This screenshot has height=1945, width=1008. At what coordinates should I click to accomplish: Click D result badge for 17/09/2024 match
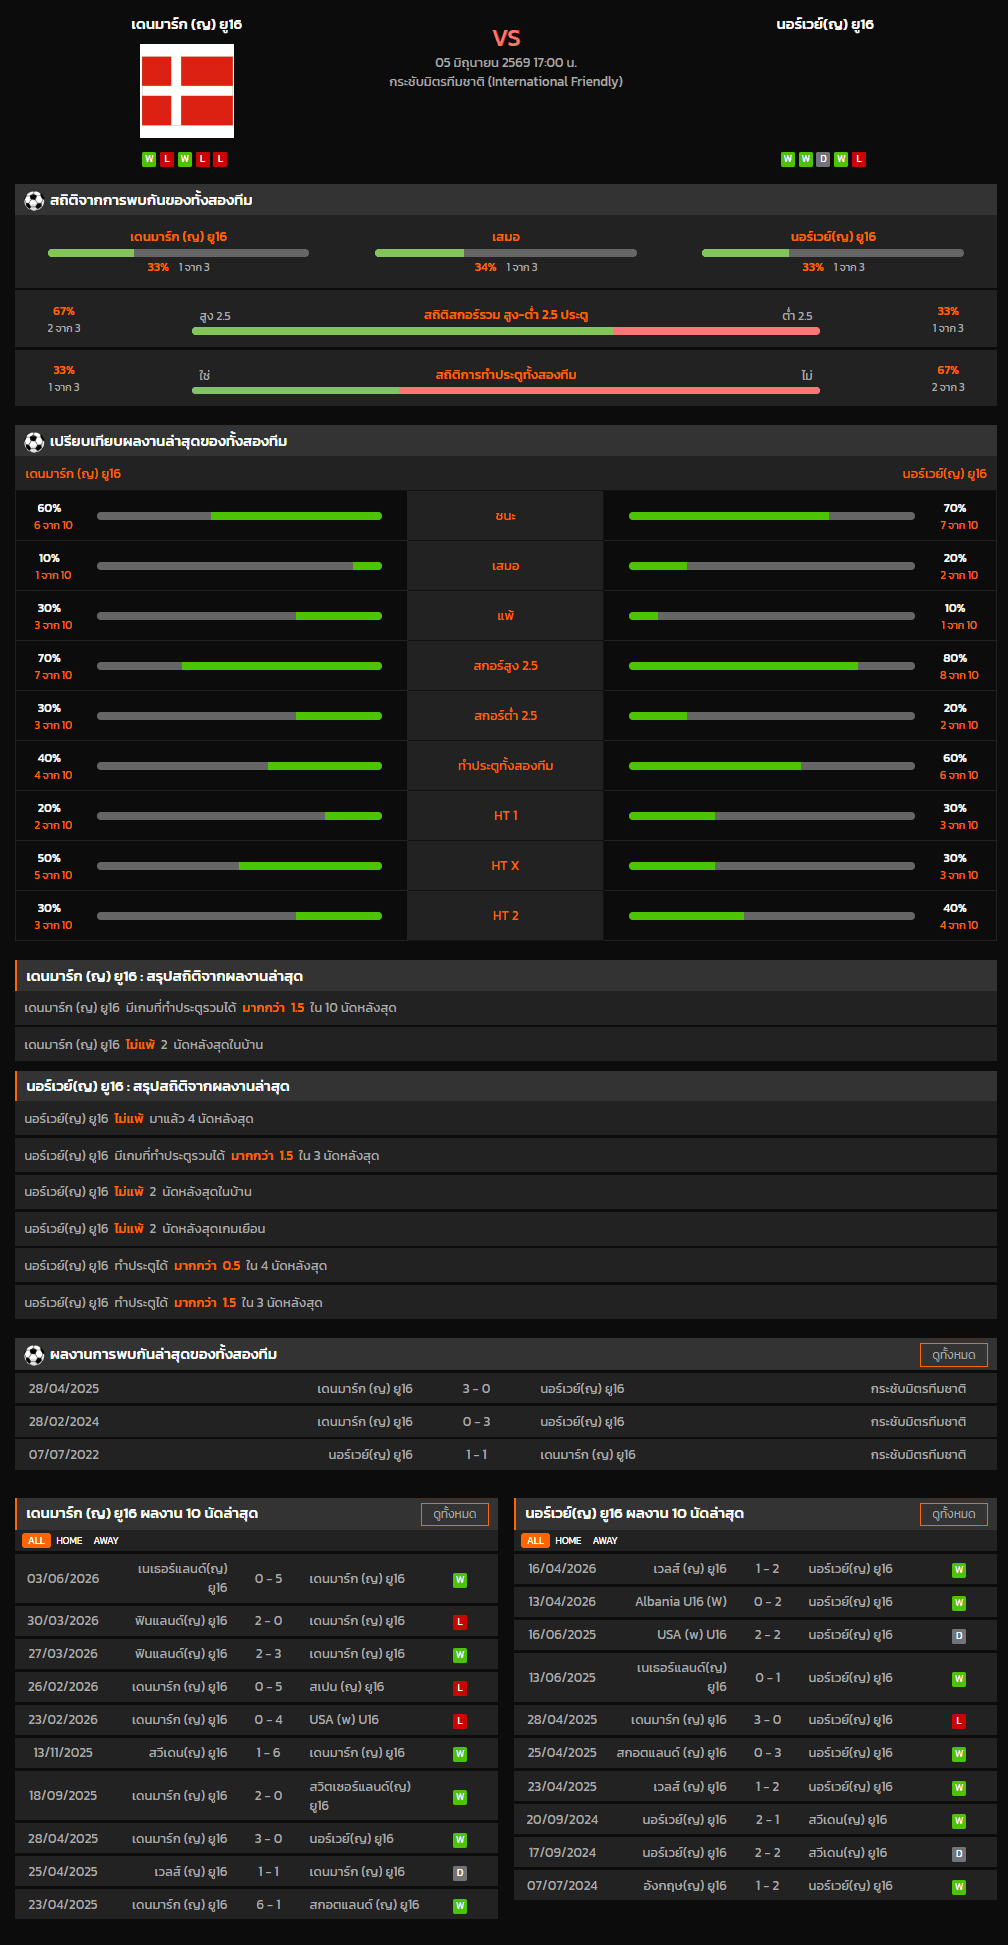pos(959,1854)
